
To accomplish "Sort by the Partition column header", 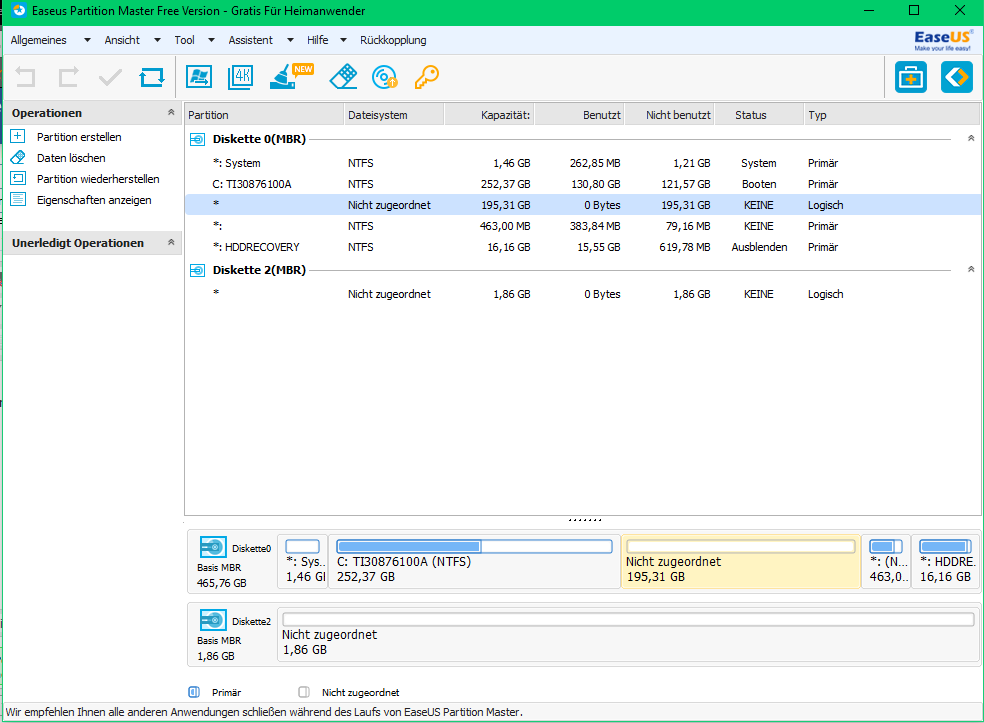I will pos(264,115).
